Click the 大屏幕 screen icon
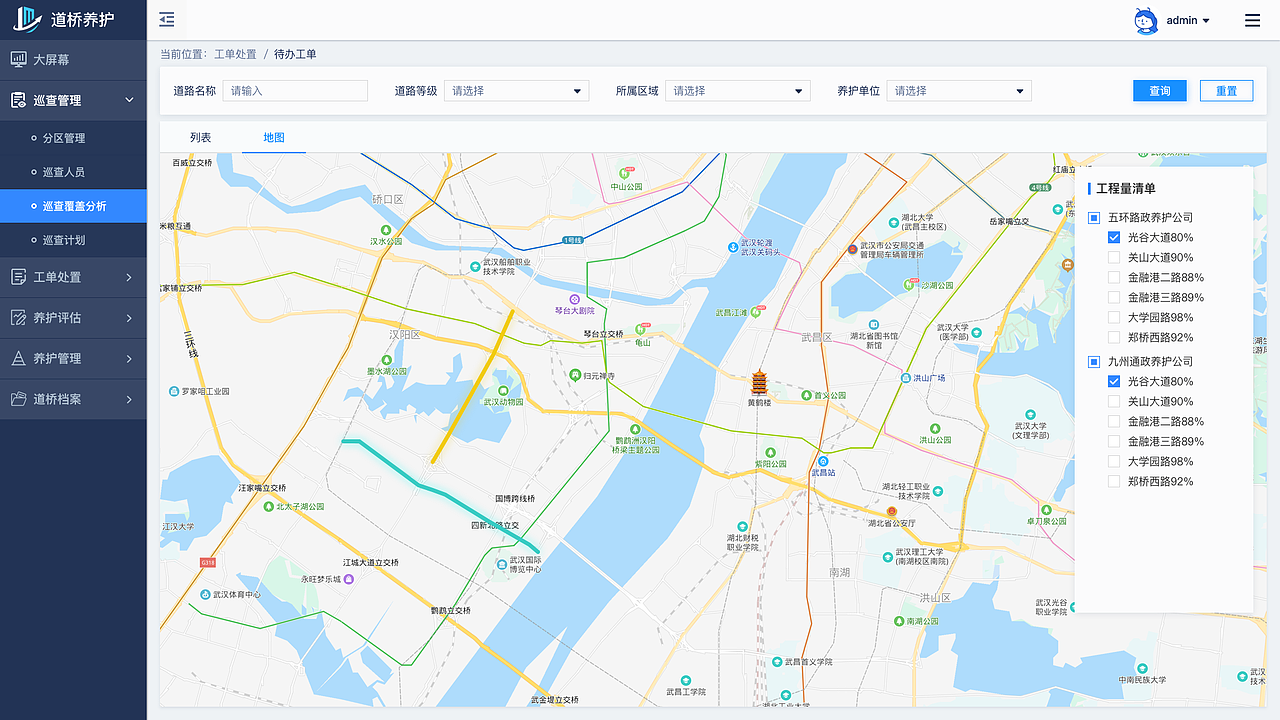Screen dimensions: 1280x720 18,60
